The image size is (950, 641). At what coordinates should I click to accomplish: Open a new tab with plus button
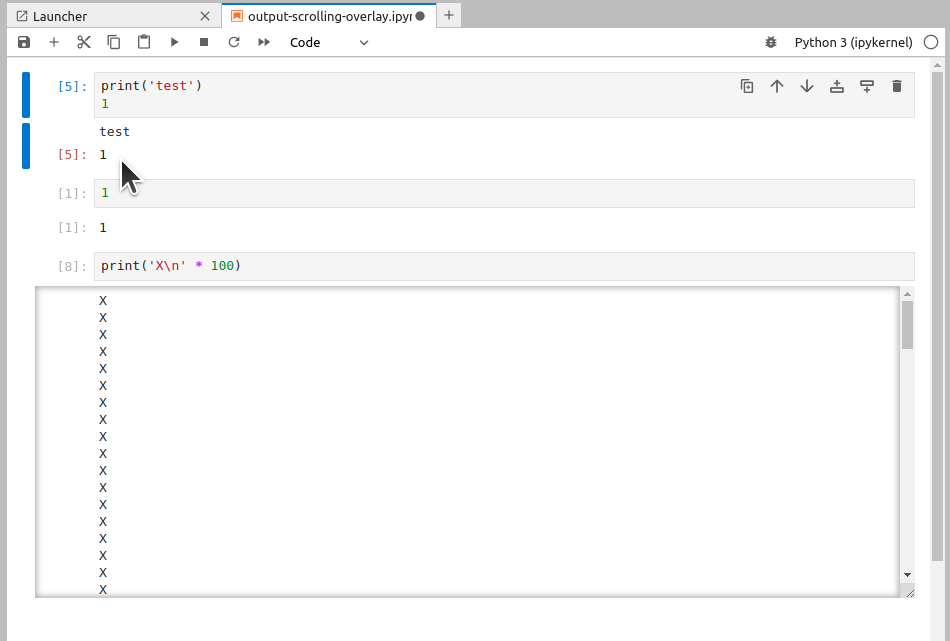[449, 16]
